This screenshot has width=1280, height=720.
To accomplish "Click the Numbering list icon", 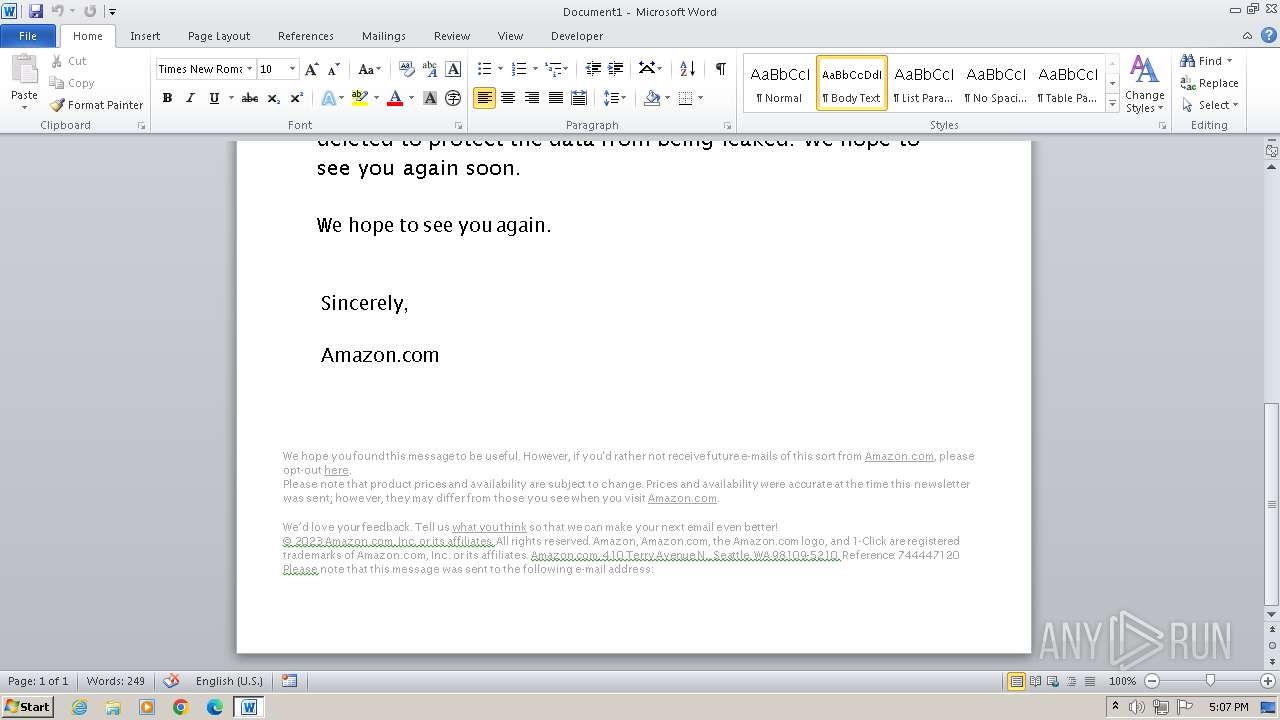I will pos(518,68).
